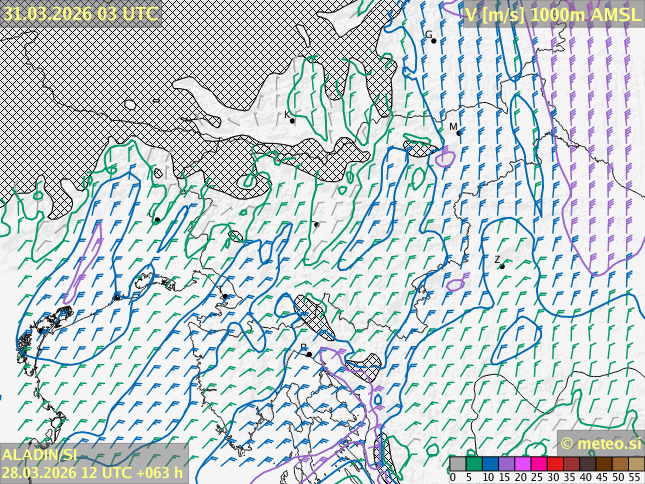Viewport: 645px width, 484px height.
Task: Click the 28.03.2026 12 UTC +063 h label
Action: (x=93, y=472)
